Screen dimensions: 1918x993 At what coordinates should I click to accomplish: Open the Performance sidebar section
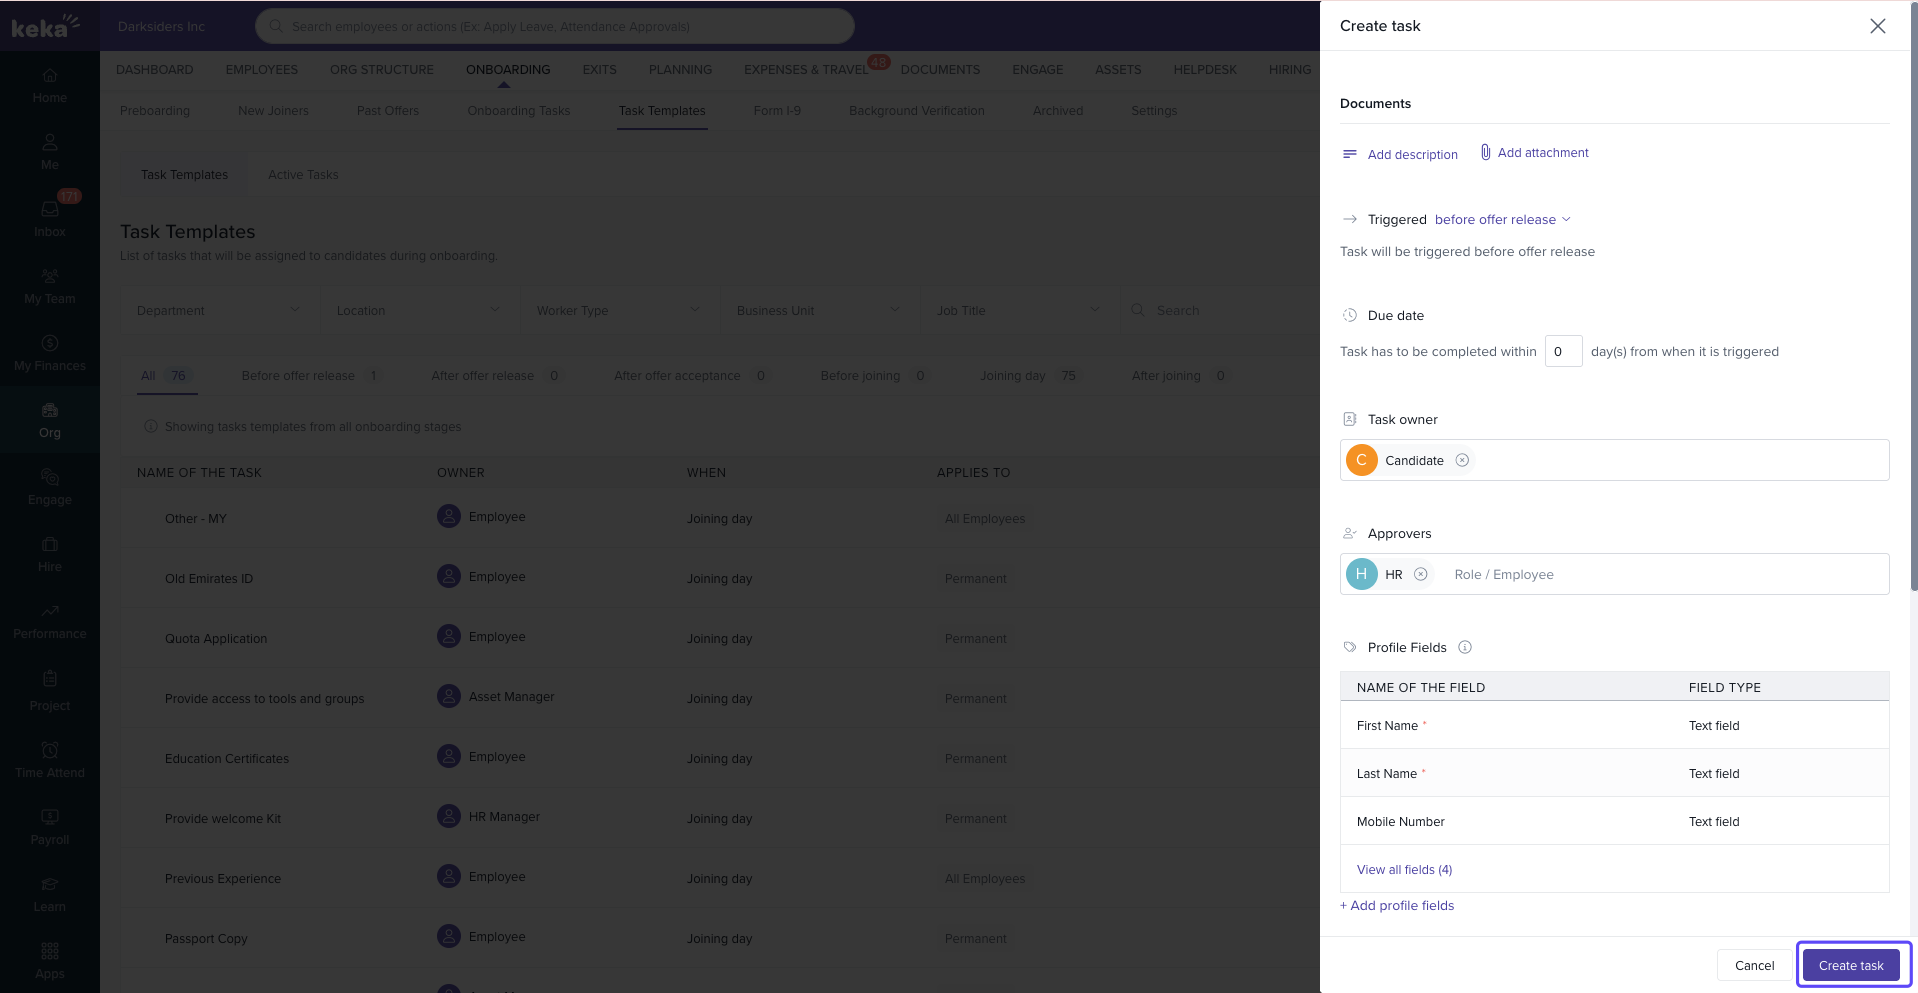pos(50,621)
